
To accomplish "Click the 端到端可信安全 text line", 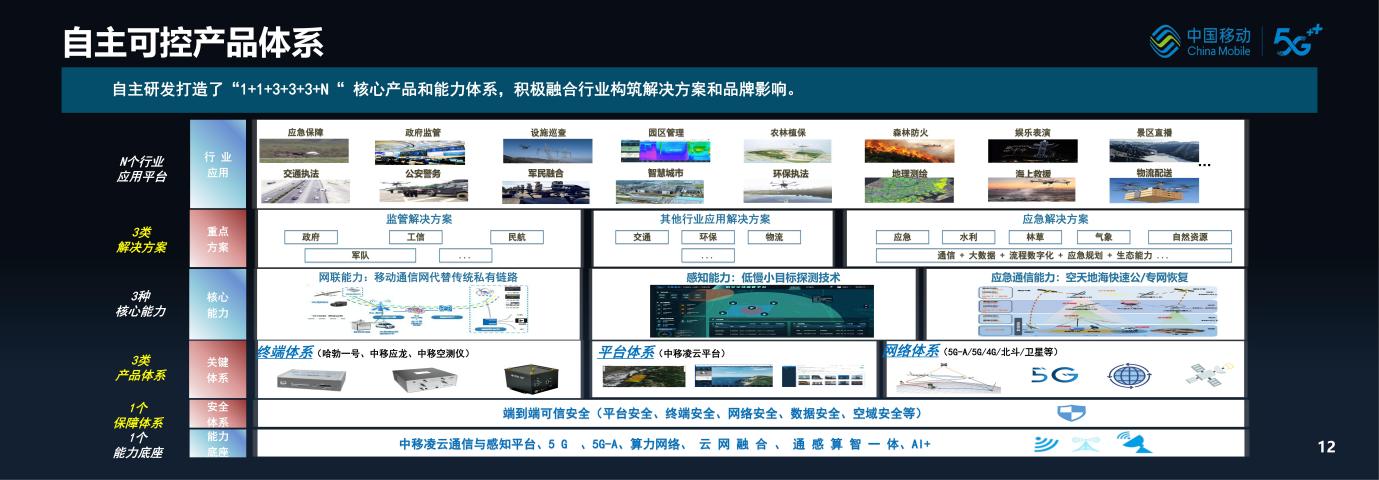I will (x=712, y=413).
